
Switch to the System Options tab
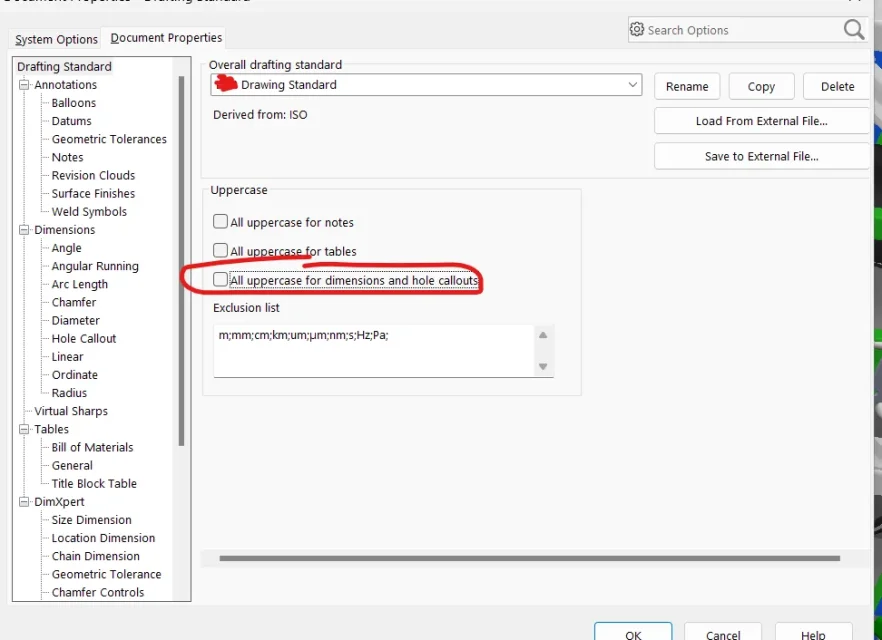pyautogui.click(x=56, y=39)
